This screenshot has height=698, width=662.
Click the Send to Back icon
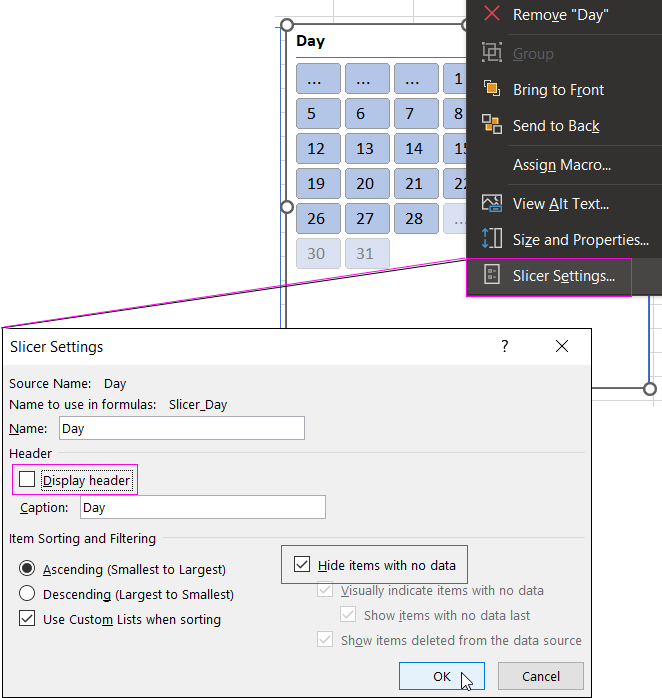[491, 125]
